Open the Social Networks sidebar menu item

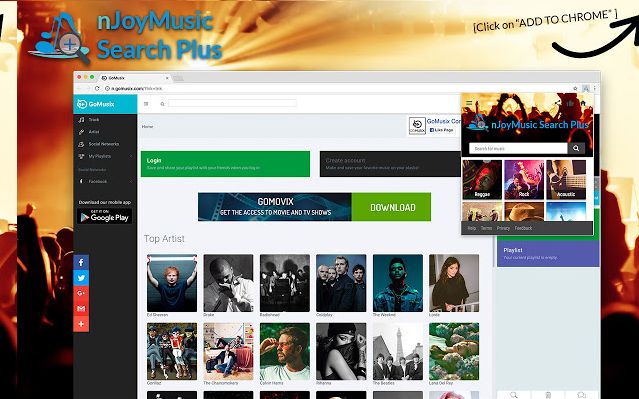tap(104, 144)
